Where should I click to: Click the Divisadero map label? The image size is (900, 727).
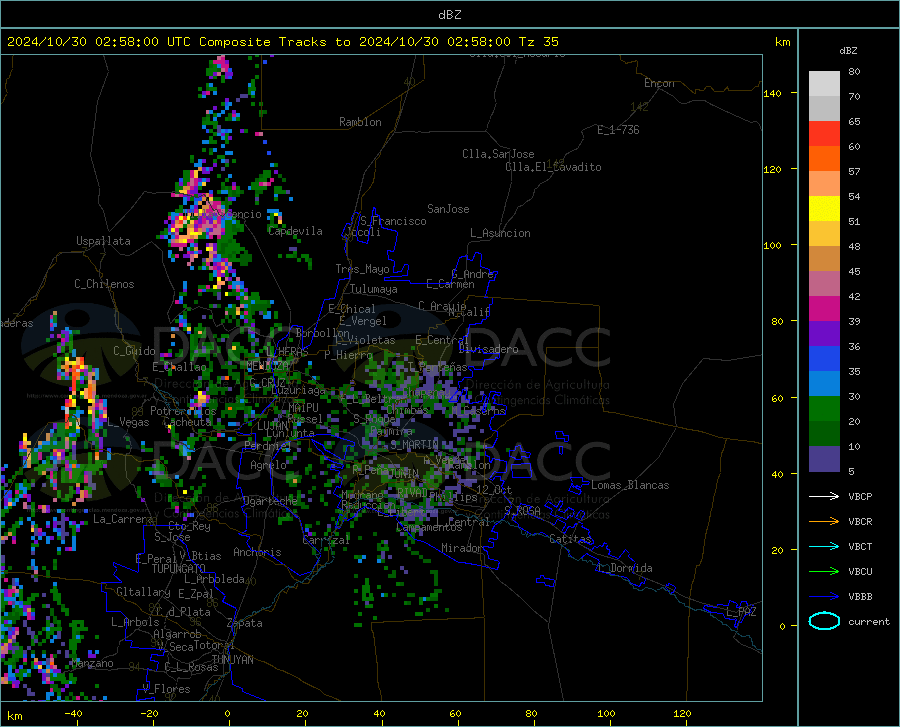pos(488,349)
